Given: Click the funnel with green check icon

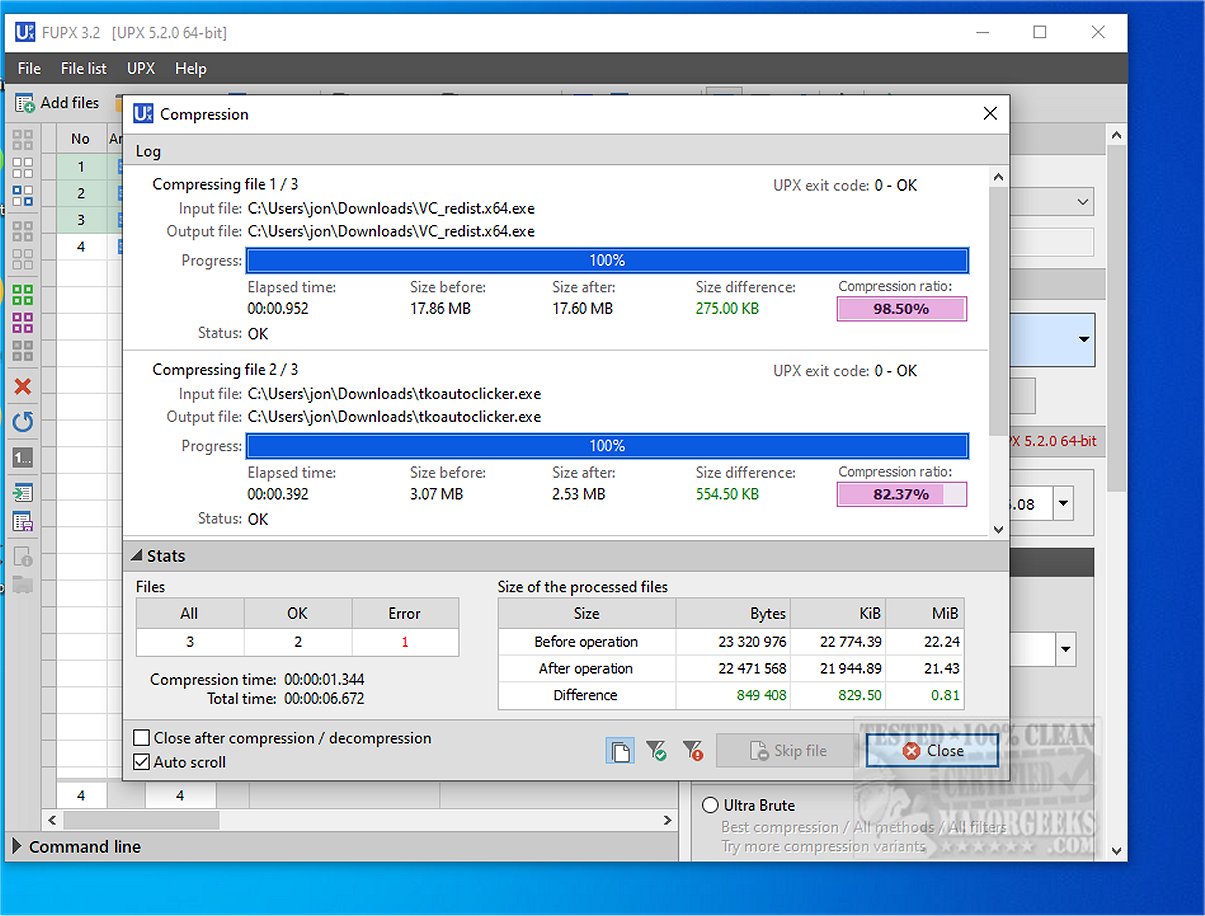Looking at the screenshot, I should 656,751.
